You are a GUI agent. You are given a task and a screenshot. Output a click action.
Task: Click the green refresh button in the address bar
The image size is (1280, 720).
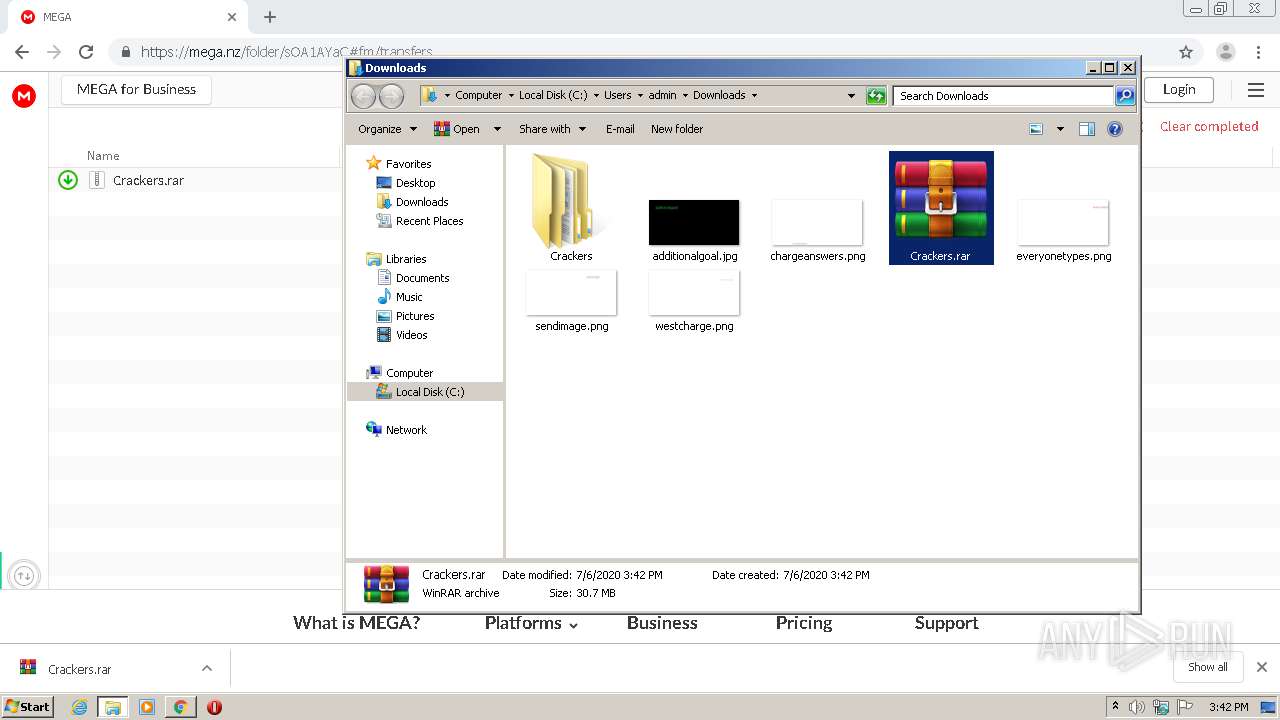pyautogui.click(x=876, y=96)
